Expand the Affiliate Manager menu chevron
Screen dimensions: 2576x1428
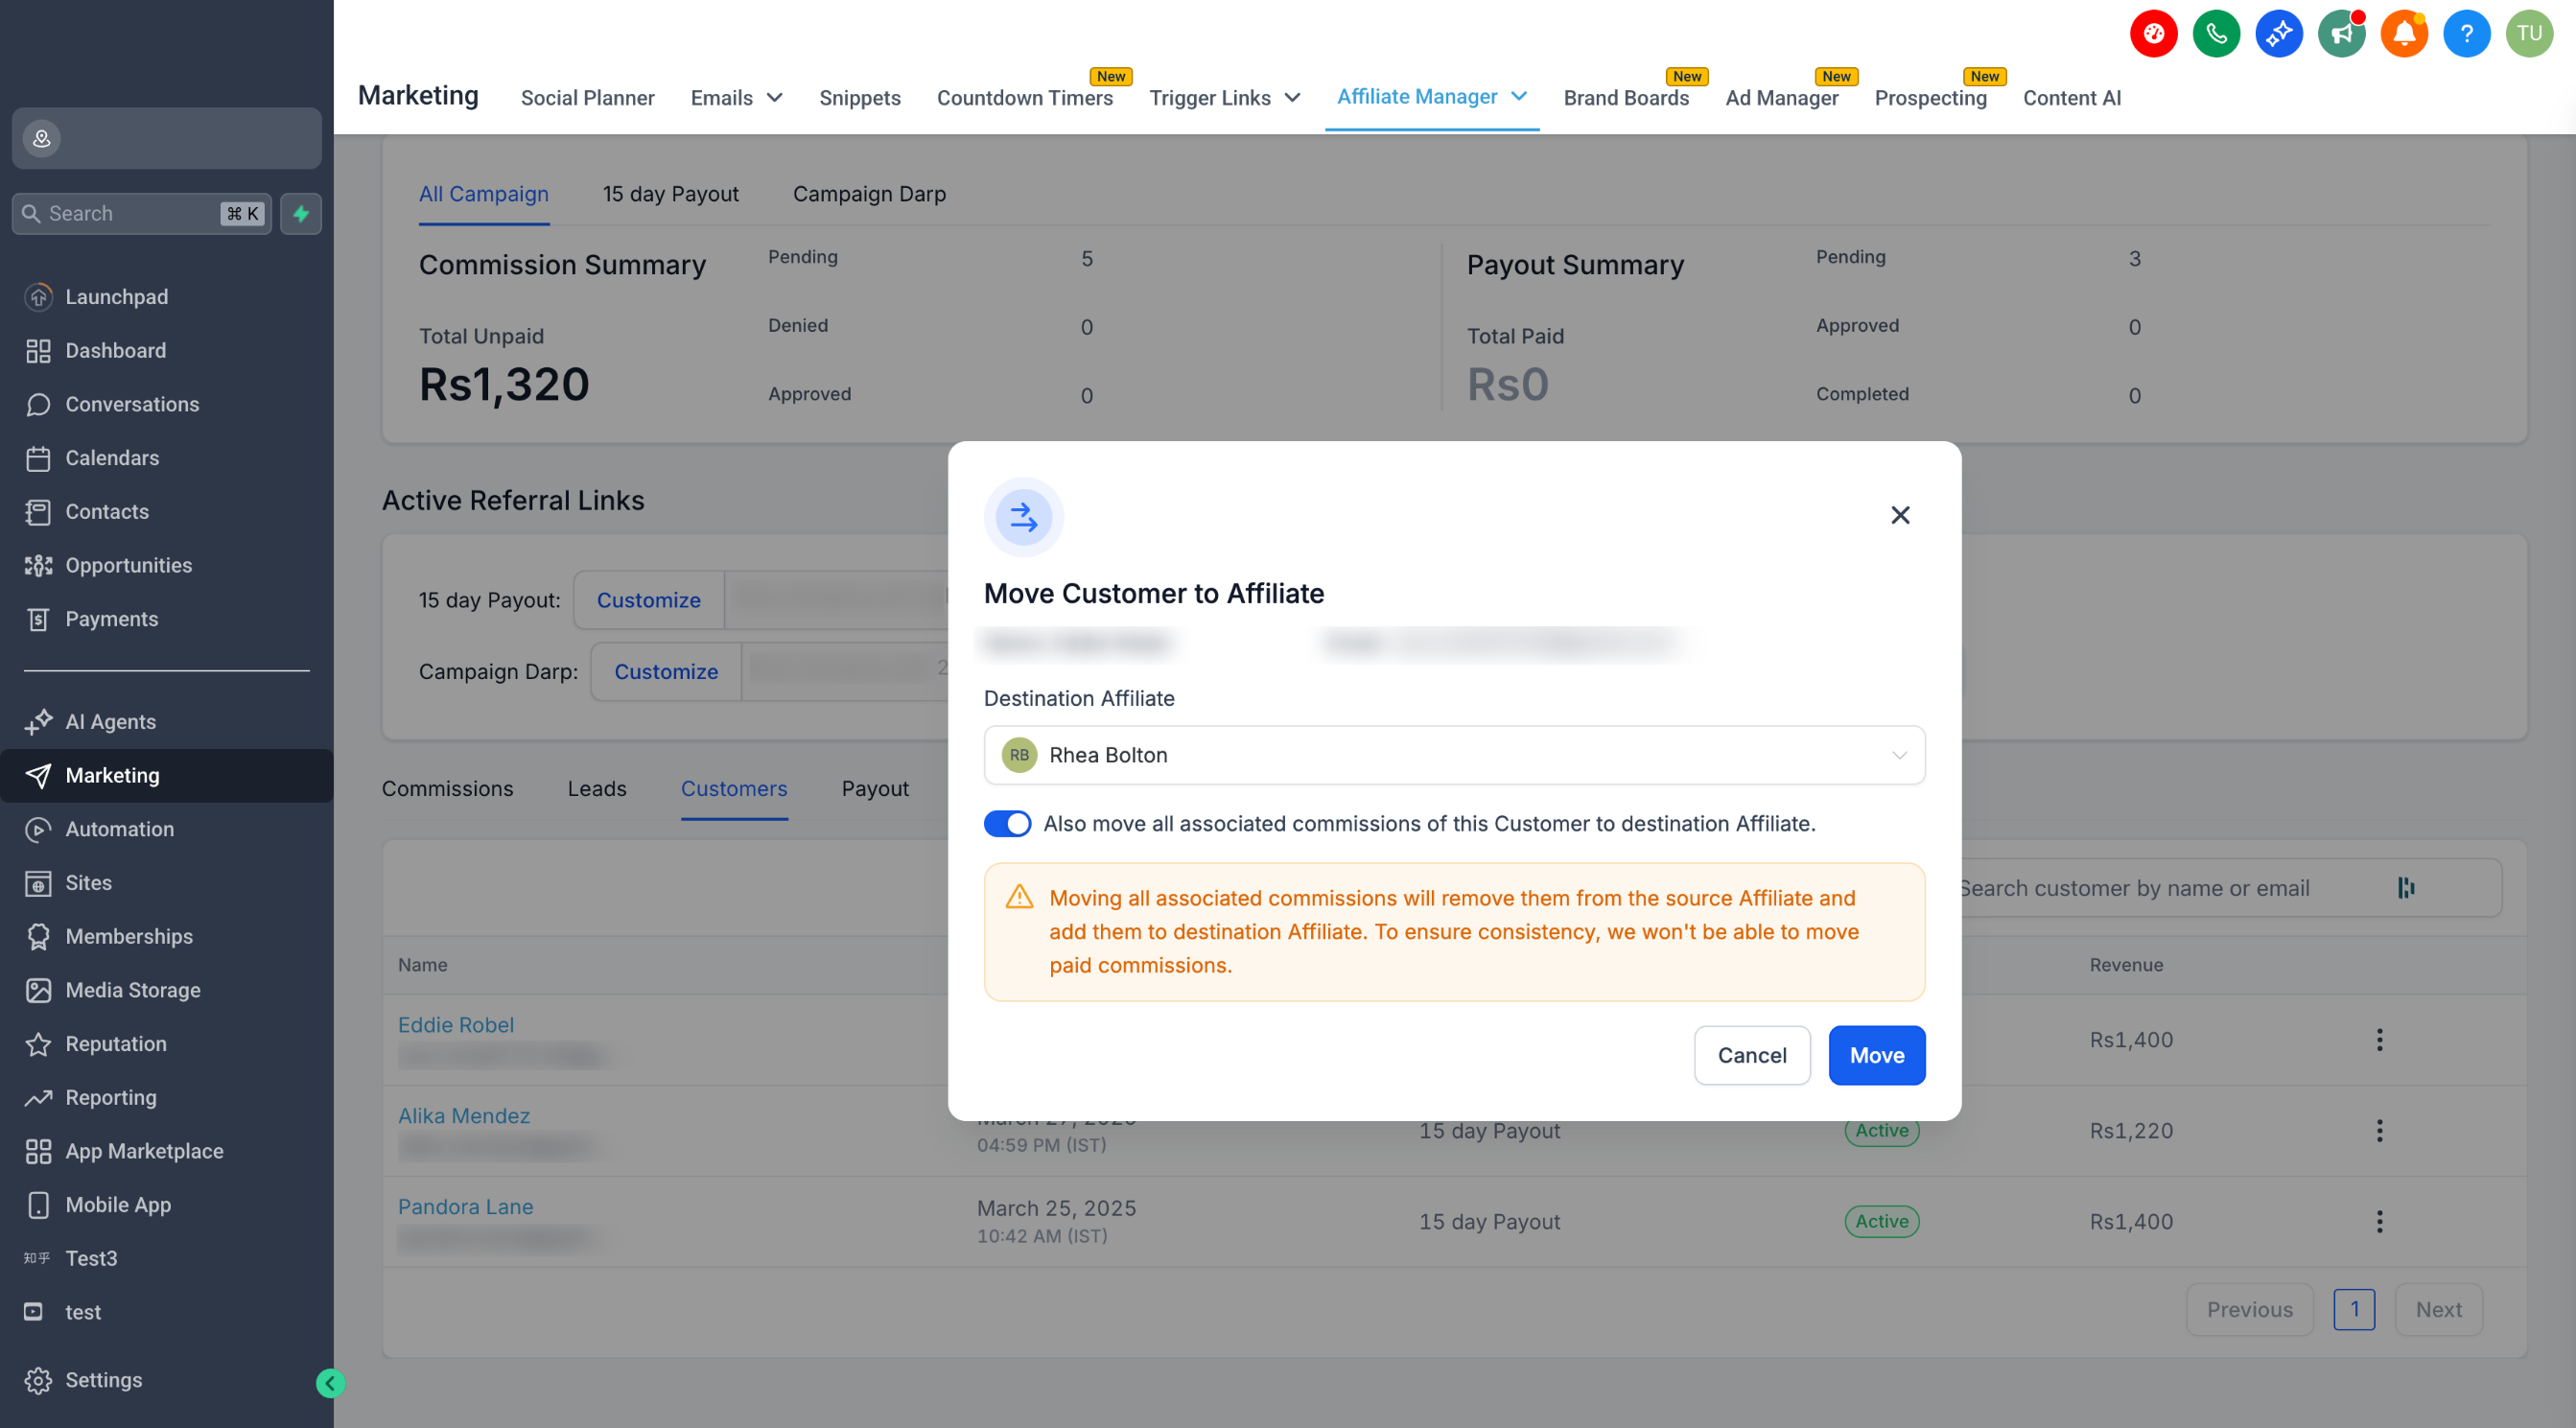pos(1519,96)
